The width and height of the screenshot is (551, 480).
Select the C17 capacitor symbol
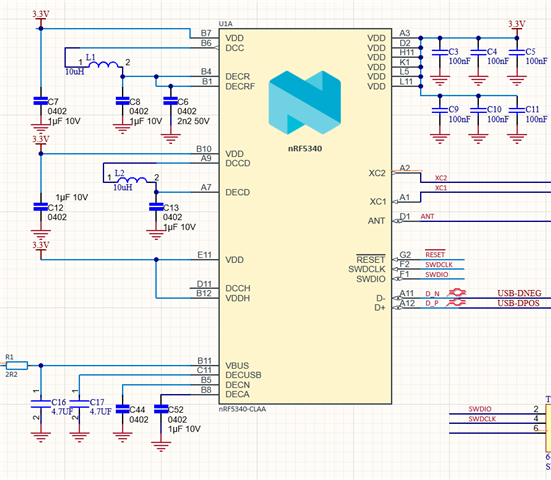tap(79, 404)
